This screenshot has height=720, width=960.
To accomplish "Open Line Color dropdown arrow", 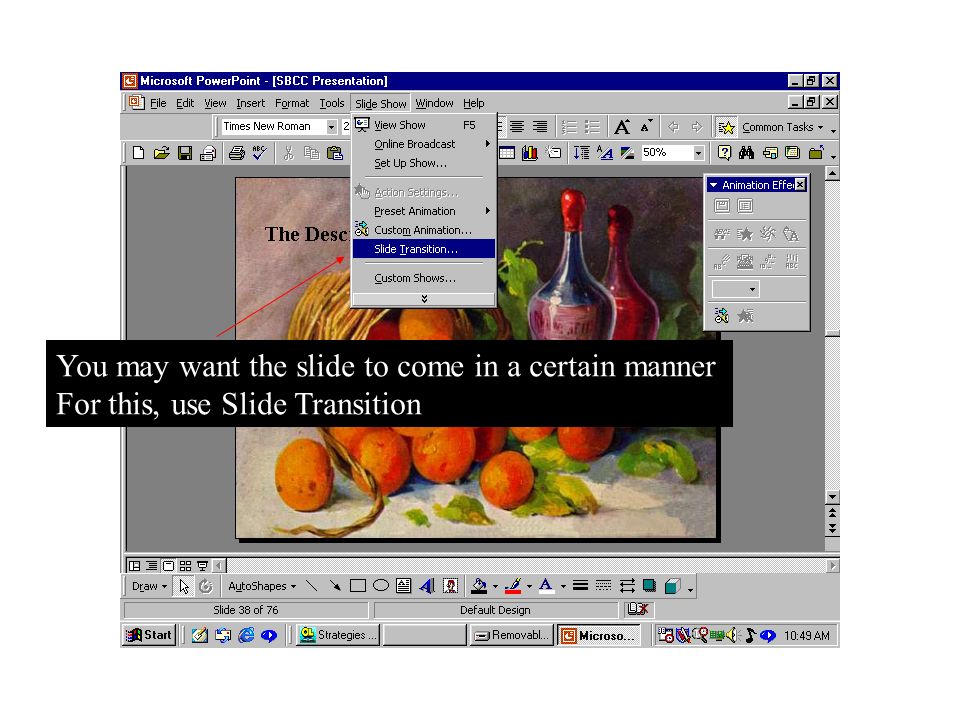I will tap(529, 587).
